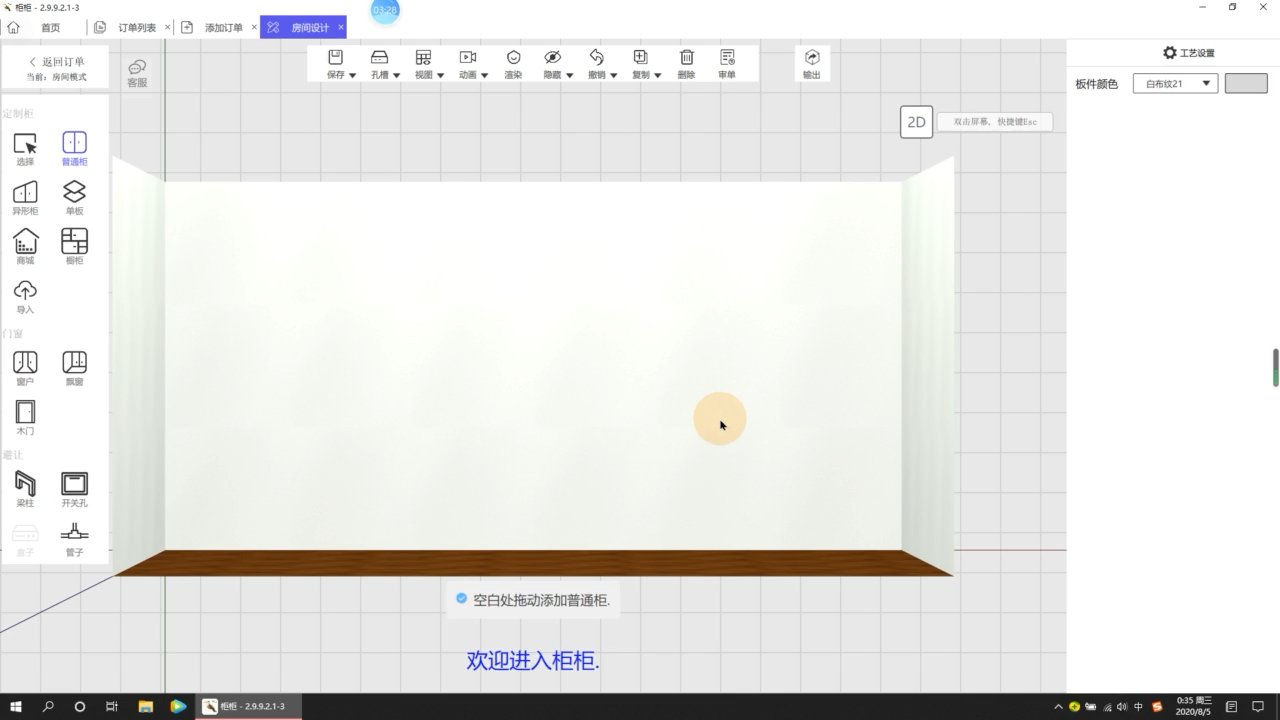Close the 房间设计 tab
Viewport: 1280px width, 720px height.
(341, 28)
